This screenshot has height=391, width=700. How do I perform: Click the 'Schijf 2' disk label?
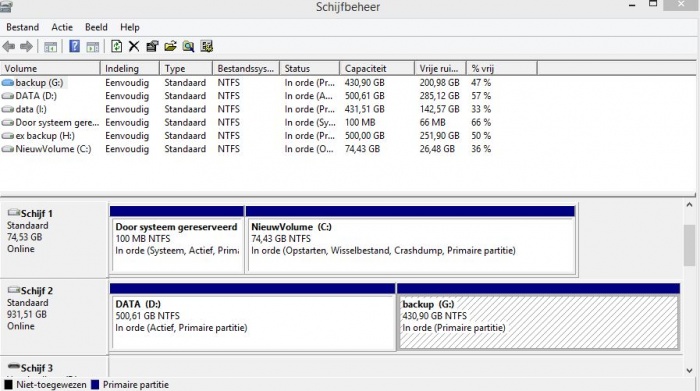coord(37,291)
